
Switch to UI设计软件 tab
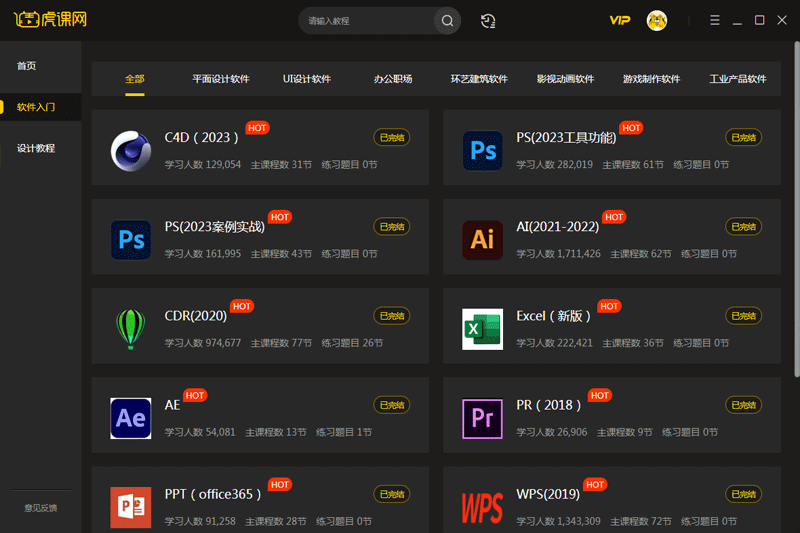pyautogui.click(x=307, y=79)
